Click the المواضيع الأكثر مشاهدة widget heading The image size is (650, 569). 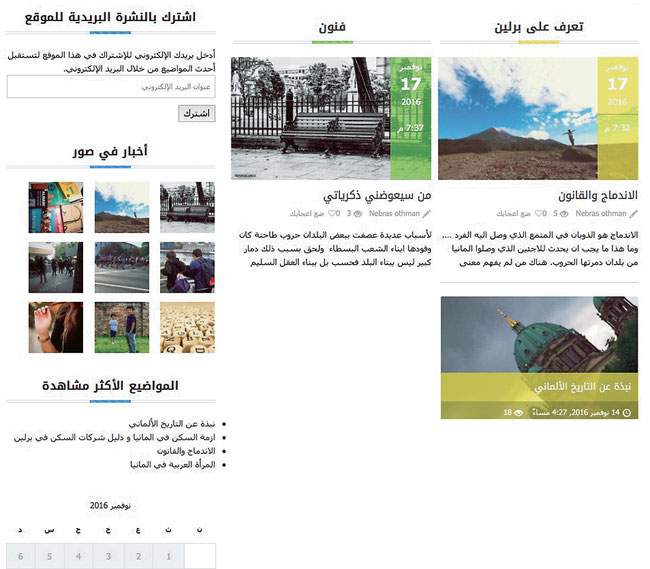(x=110, y=385)
